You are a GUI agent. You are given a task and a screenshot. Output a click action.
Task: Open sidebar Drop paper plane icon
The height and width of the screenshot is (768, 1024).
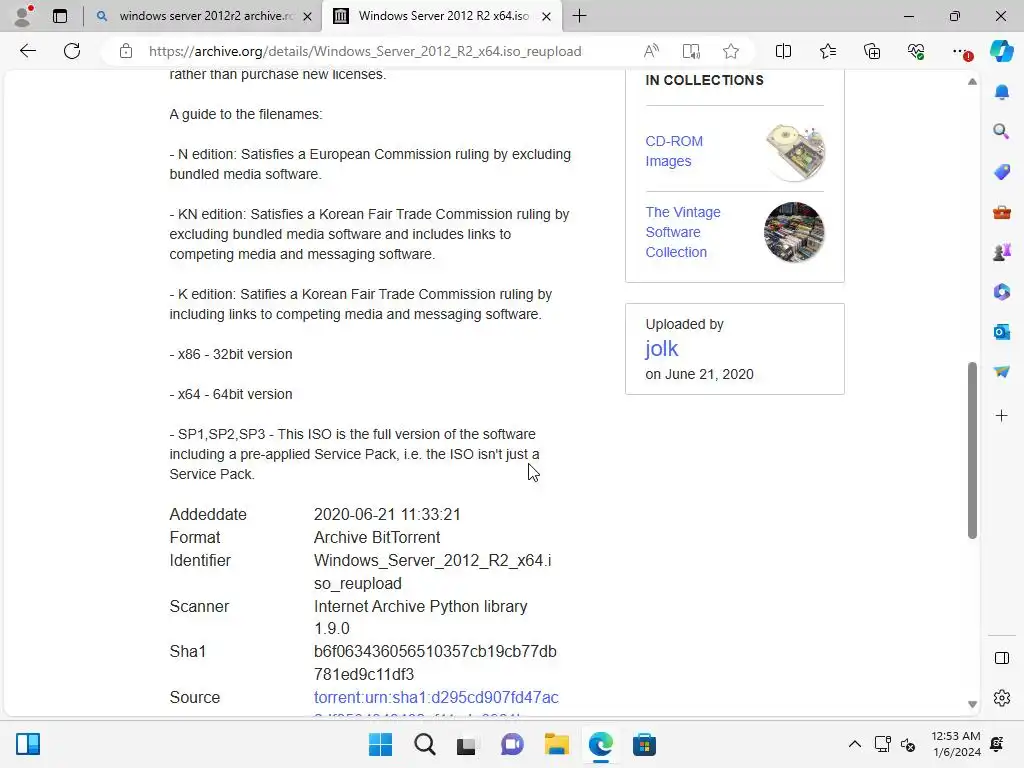[x=1002, y=372]
